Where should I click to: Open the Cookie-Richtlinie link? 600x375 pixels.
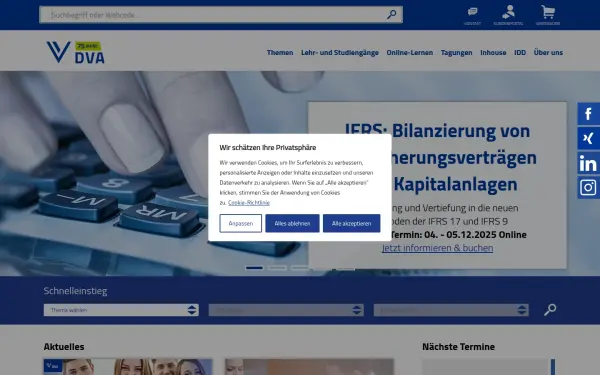coord(249,202)
